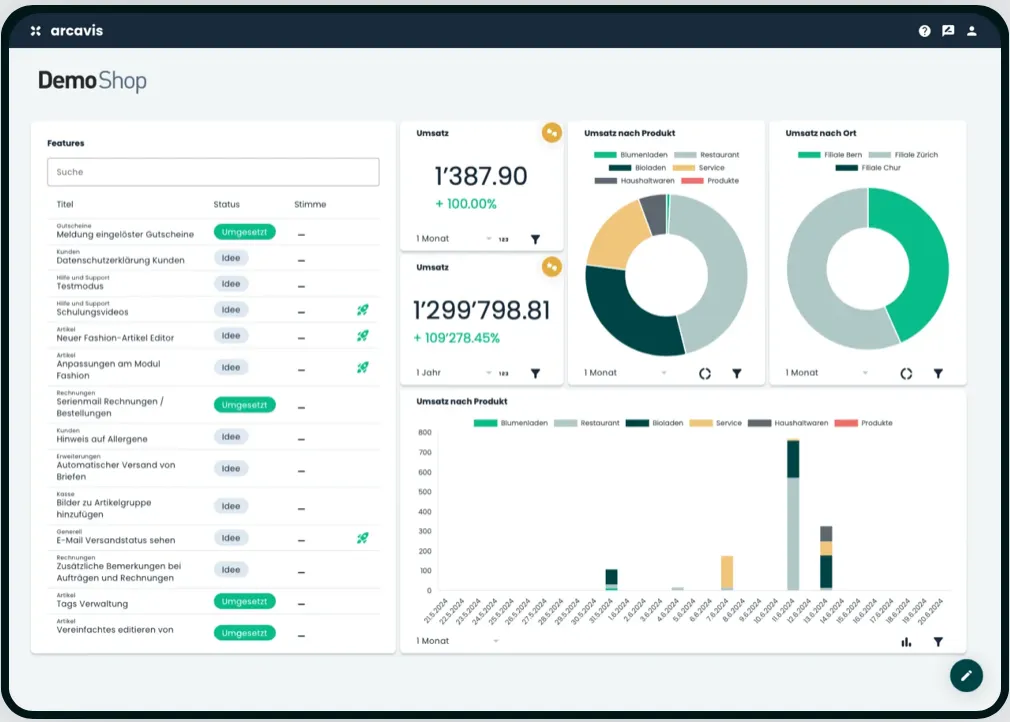The width and height of the screenshot is (1010, 722).
Task: Open the 1 Jahr period dropdown
Action: pyautogui.click(x=454, y=373)
